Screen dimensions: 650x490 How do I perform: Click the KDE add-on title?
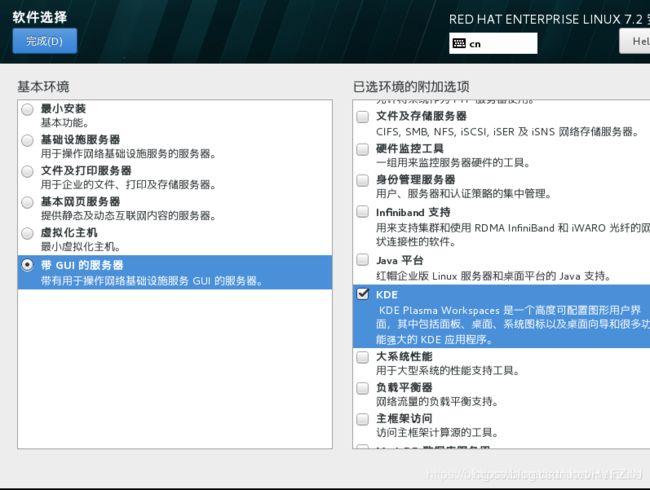click(387, 295)
